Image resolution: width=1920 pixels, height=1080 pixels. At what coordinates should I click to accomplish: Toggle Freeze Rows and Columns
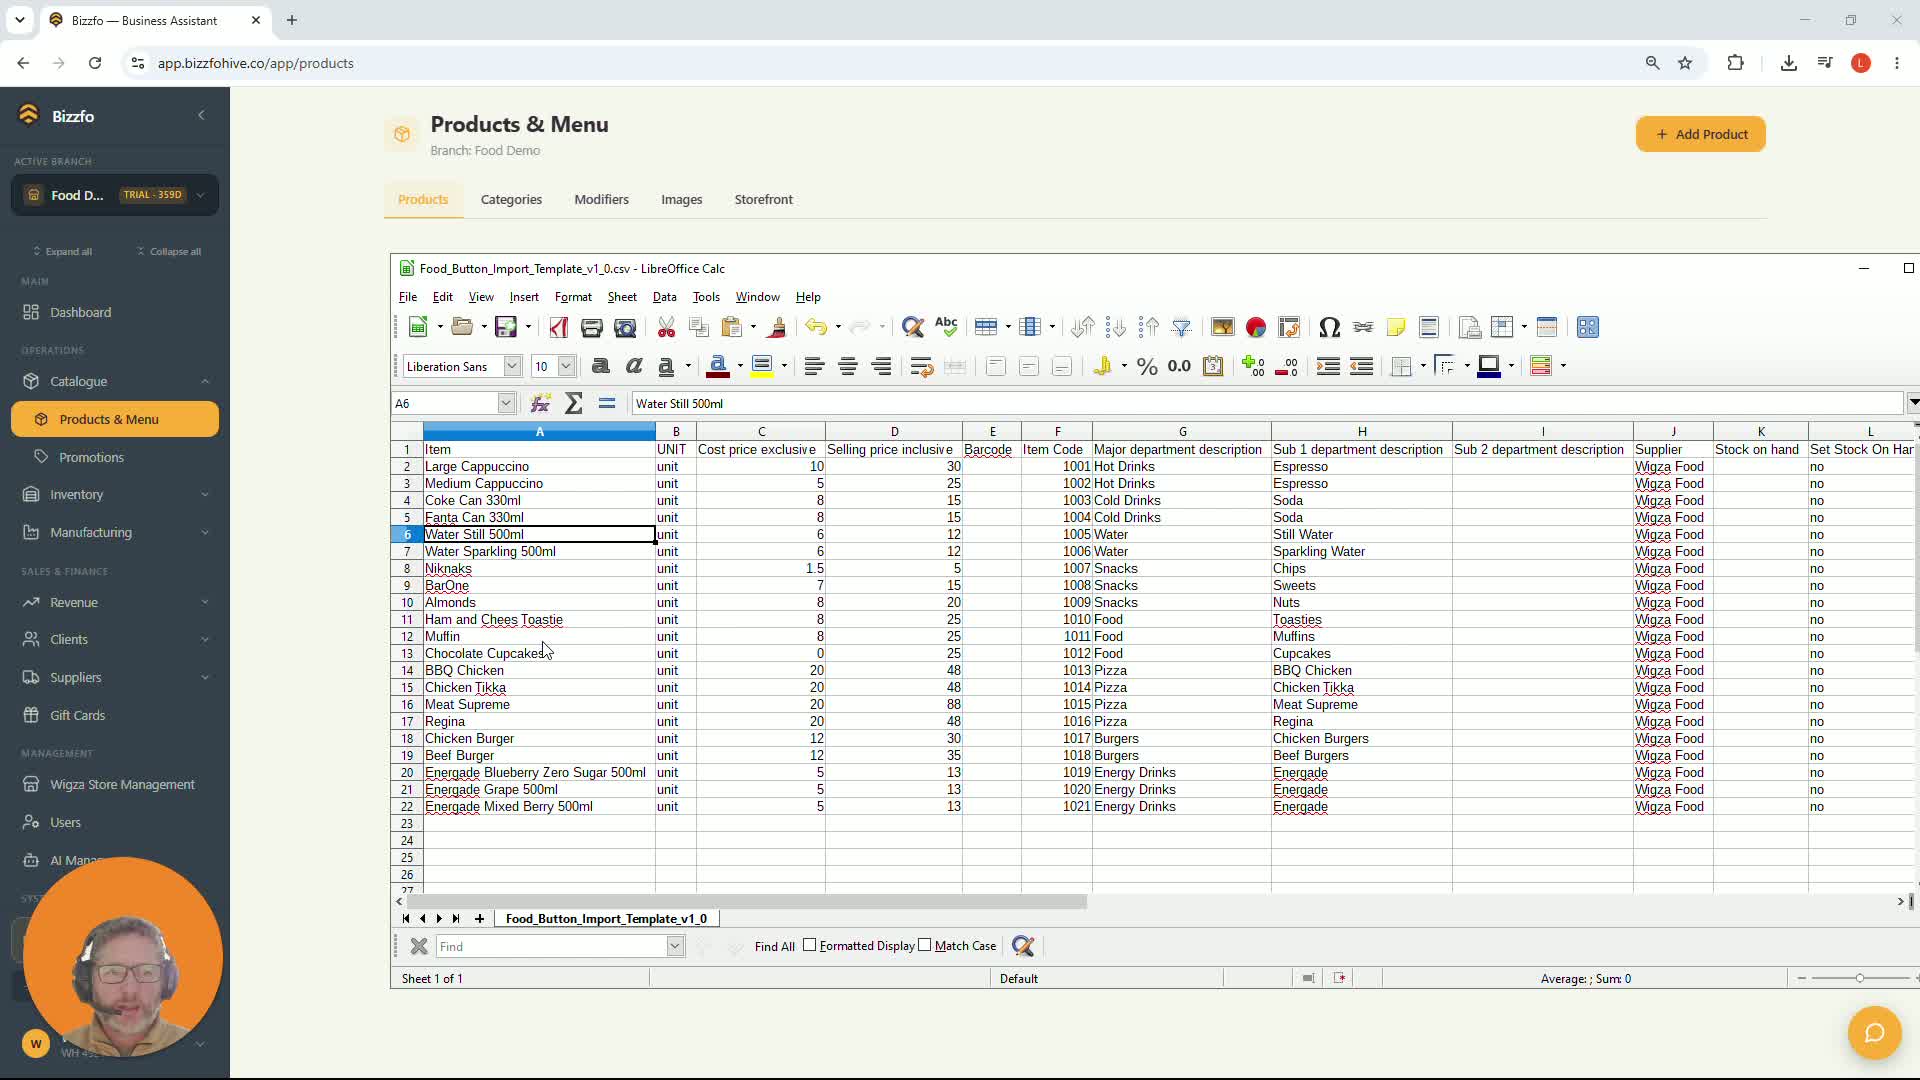click(x=1502, y=327)
